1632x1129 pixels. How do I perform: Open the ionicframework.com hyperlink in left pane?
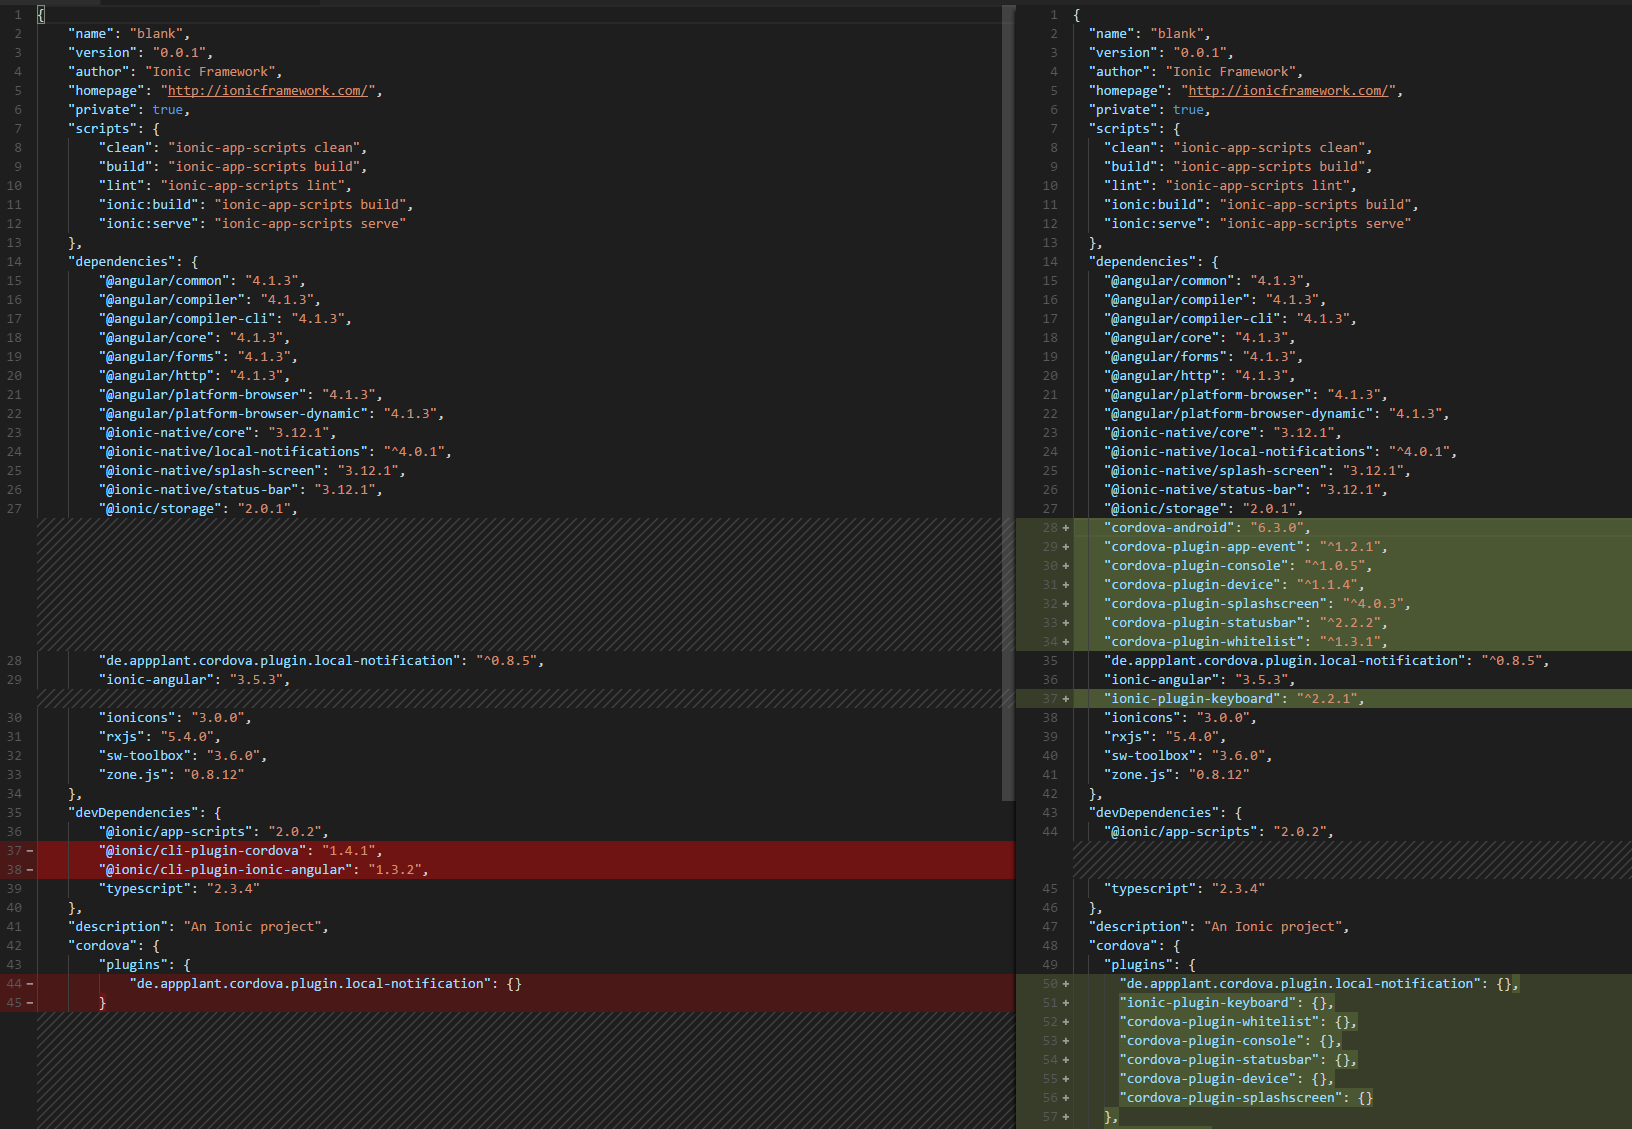point(268,90)
